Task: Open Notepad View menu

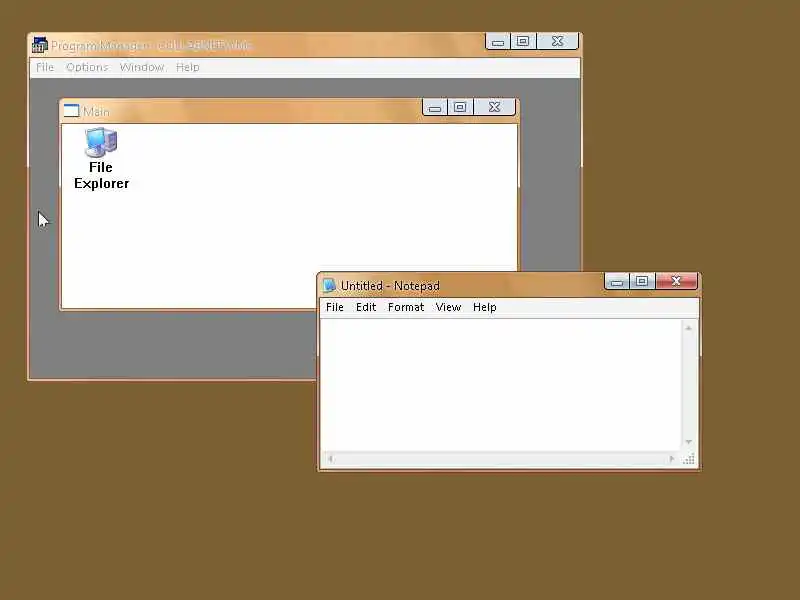Action: tap(448, 307)
